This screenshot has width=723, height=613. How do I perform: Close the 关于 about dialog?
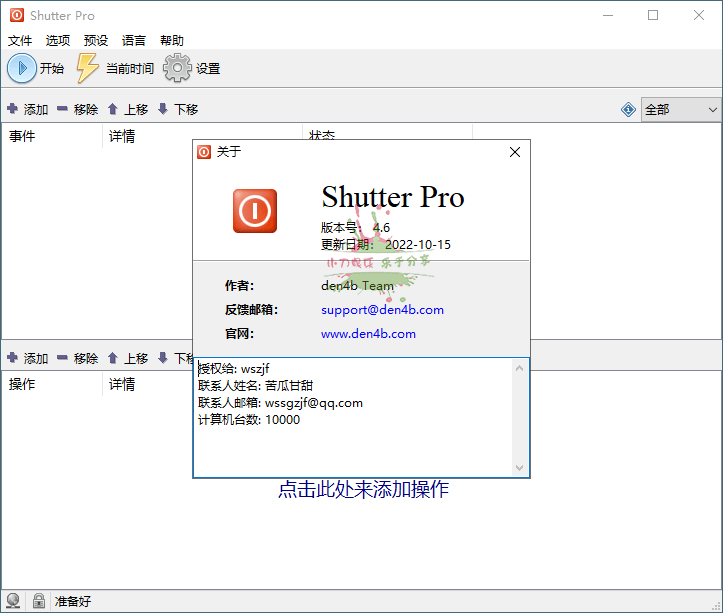coord(515,152)
